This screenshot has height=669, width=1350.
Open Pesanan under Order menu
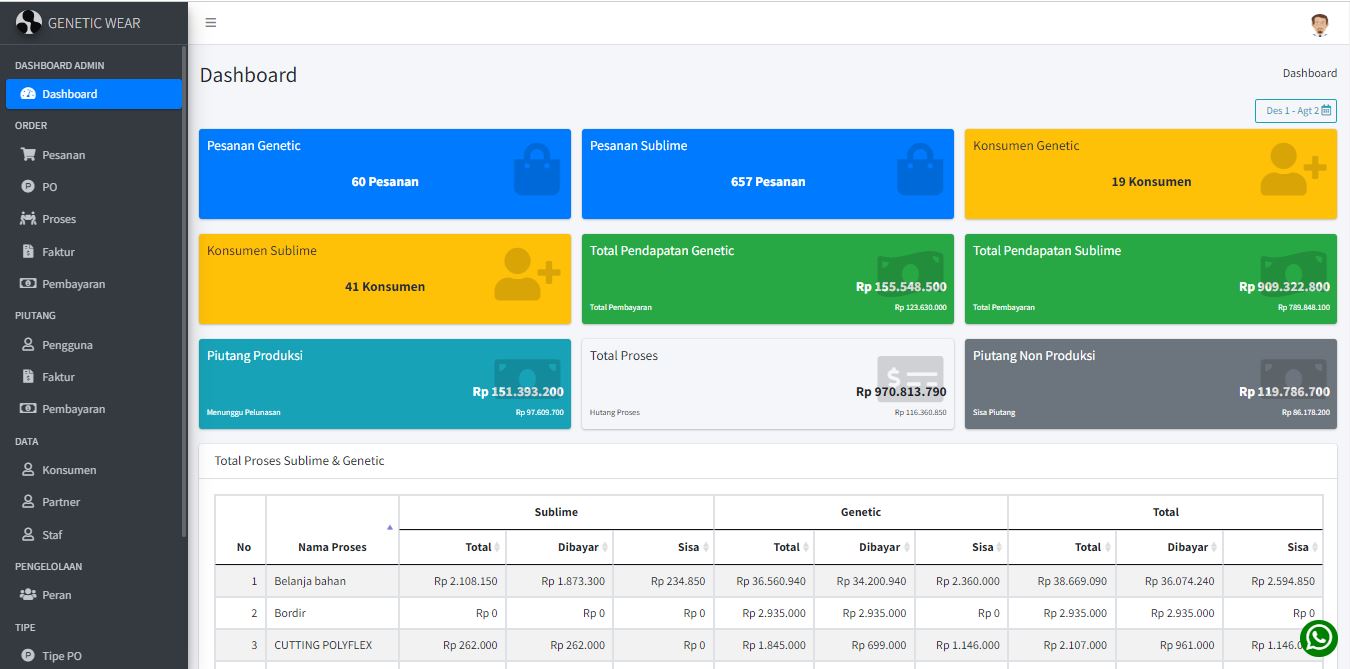[63, 155]
